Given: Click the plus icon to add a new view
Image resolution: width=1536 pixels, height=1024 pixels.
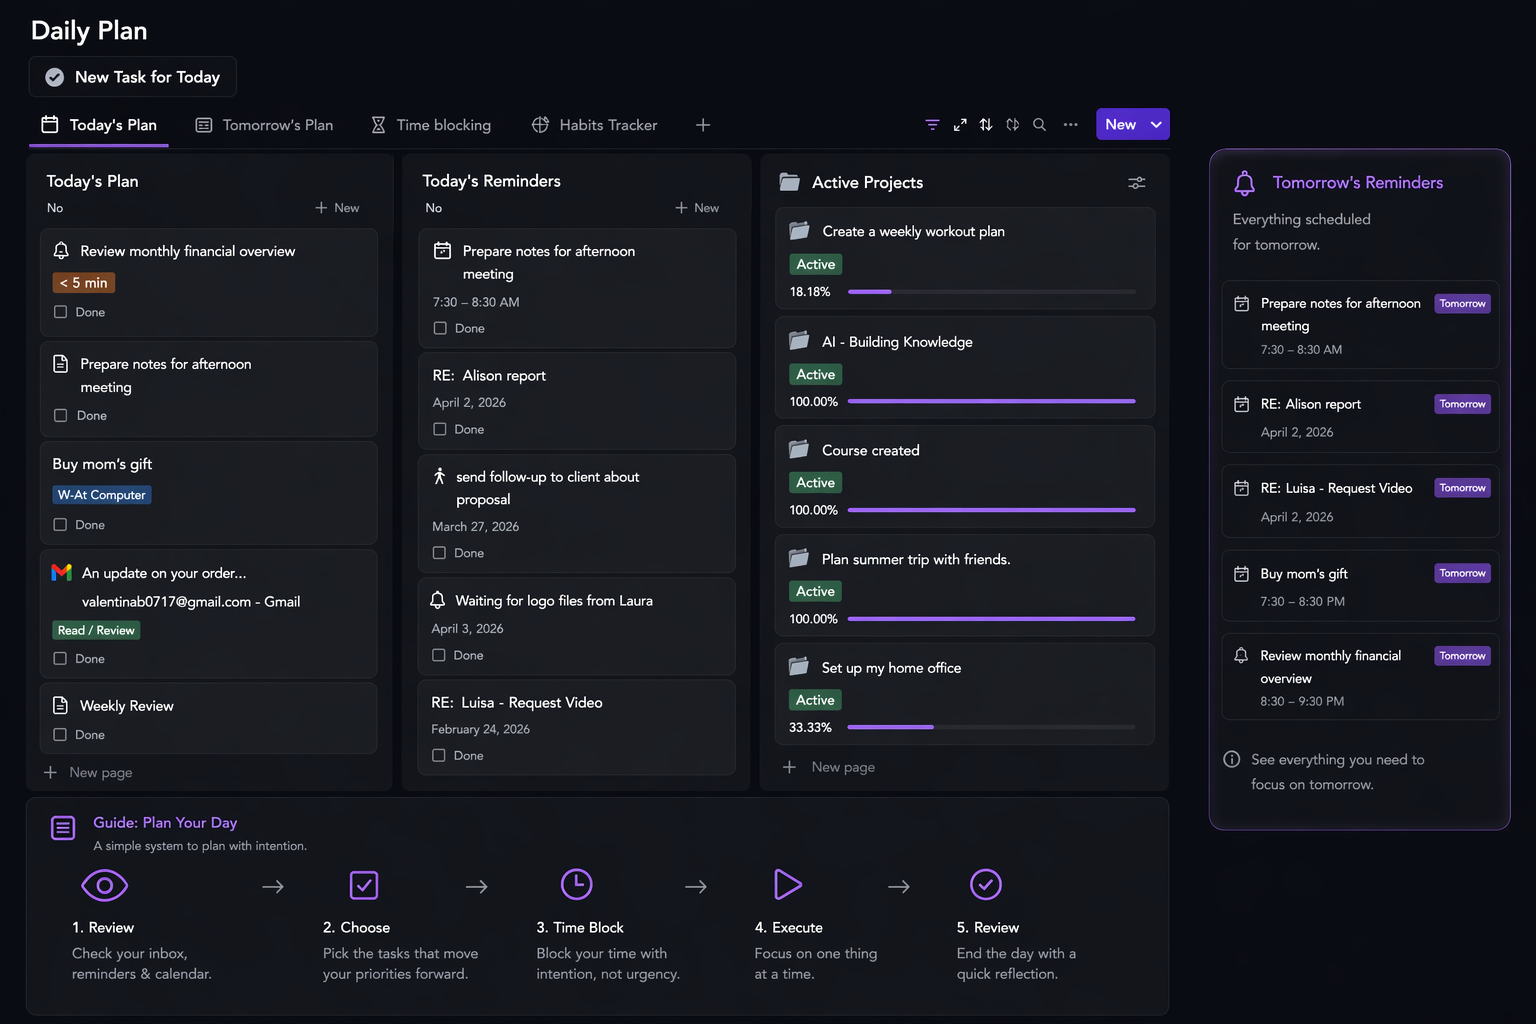Looking at the screenshot, I should click(x=703, y=124).
